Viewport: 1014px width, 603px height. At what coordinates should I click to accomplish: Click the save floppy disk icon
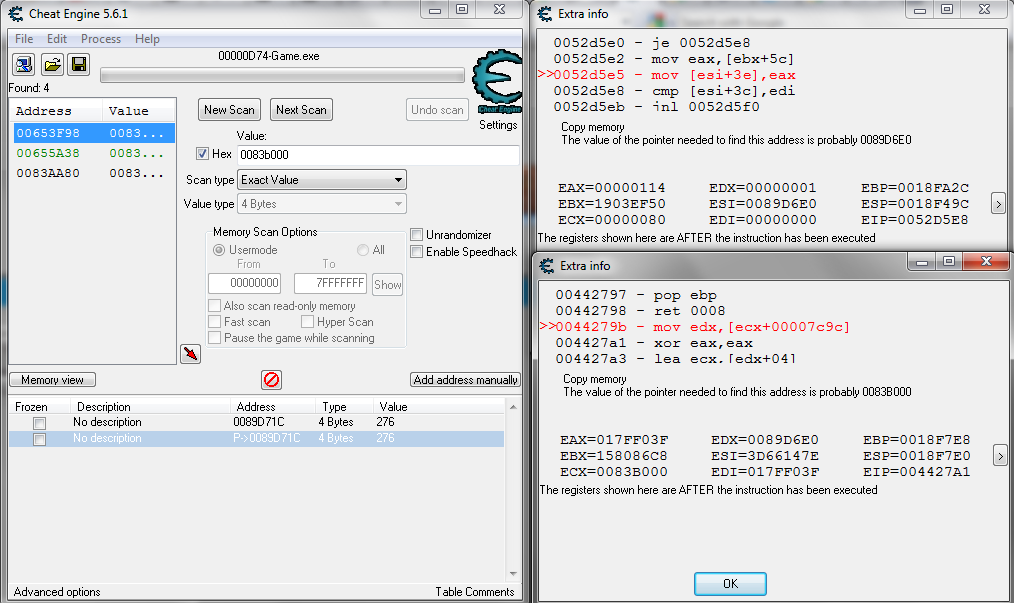click(78, 65)
